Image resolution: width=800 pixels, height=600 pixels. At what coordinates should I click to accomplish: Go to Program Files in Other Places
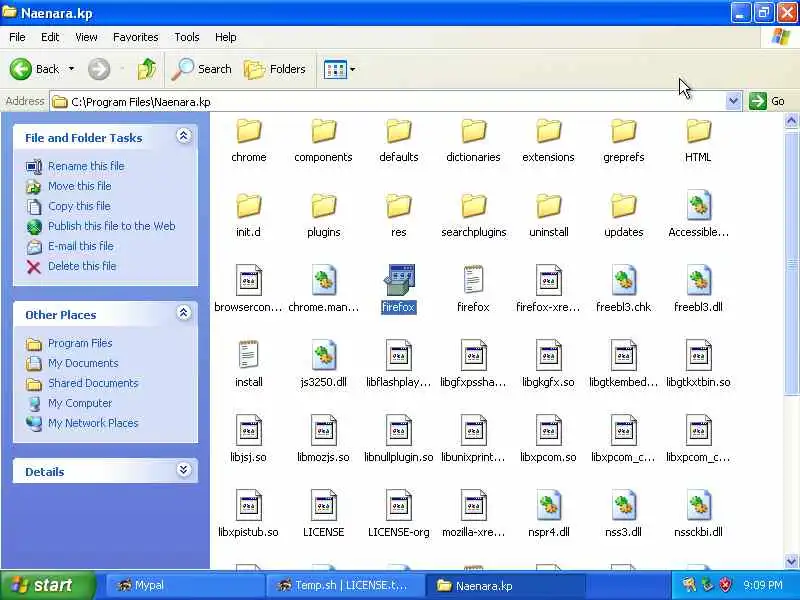[x=80, y=343]
